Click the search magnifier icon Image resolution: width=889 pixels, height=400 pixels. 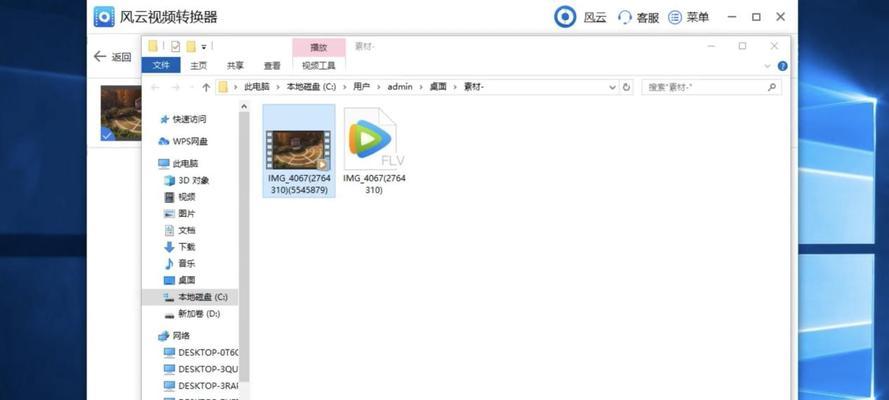coord(771,87)
